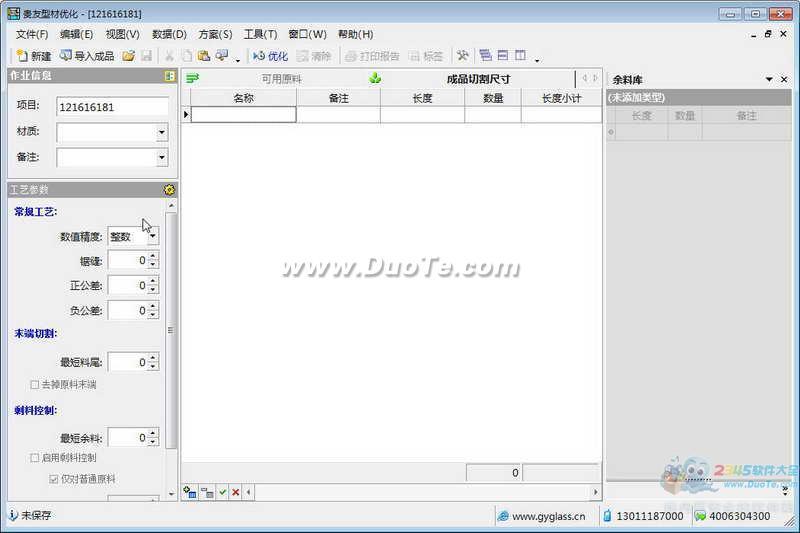Click the open folder toolbar icon
Screen dimensions: 800x533
pyautogui.click(x=129, y=56)
